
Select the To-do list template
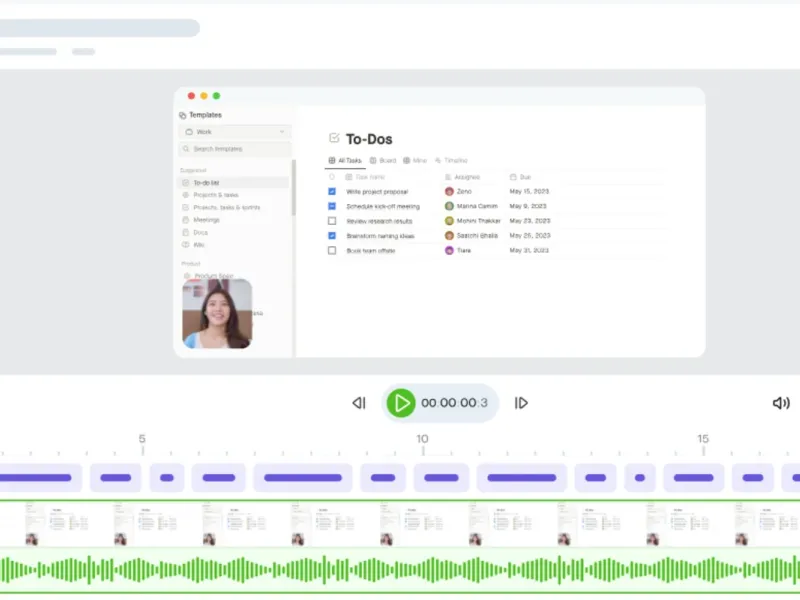point(234,183)
